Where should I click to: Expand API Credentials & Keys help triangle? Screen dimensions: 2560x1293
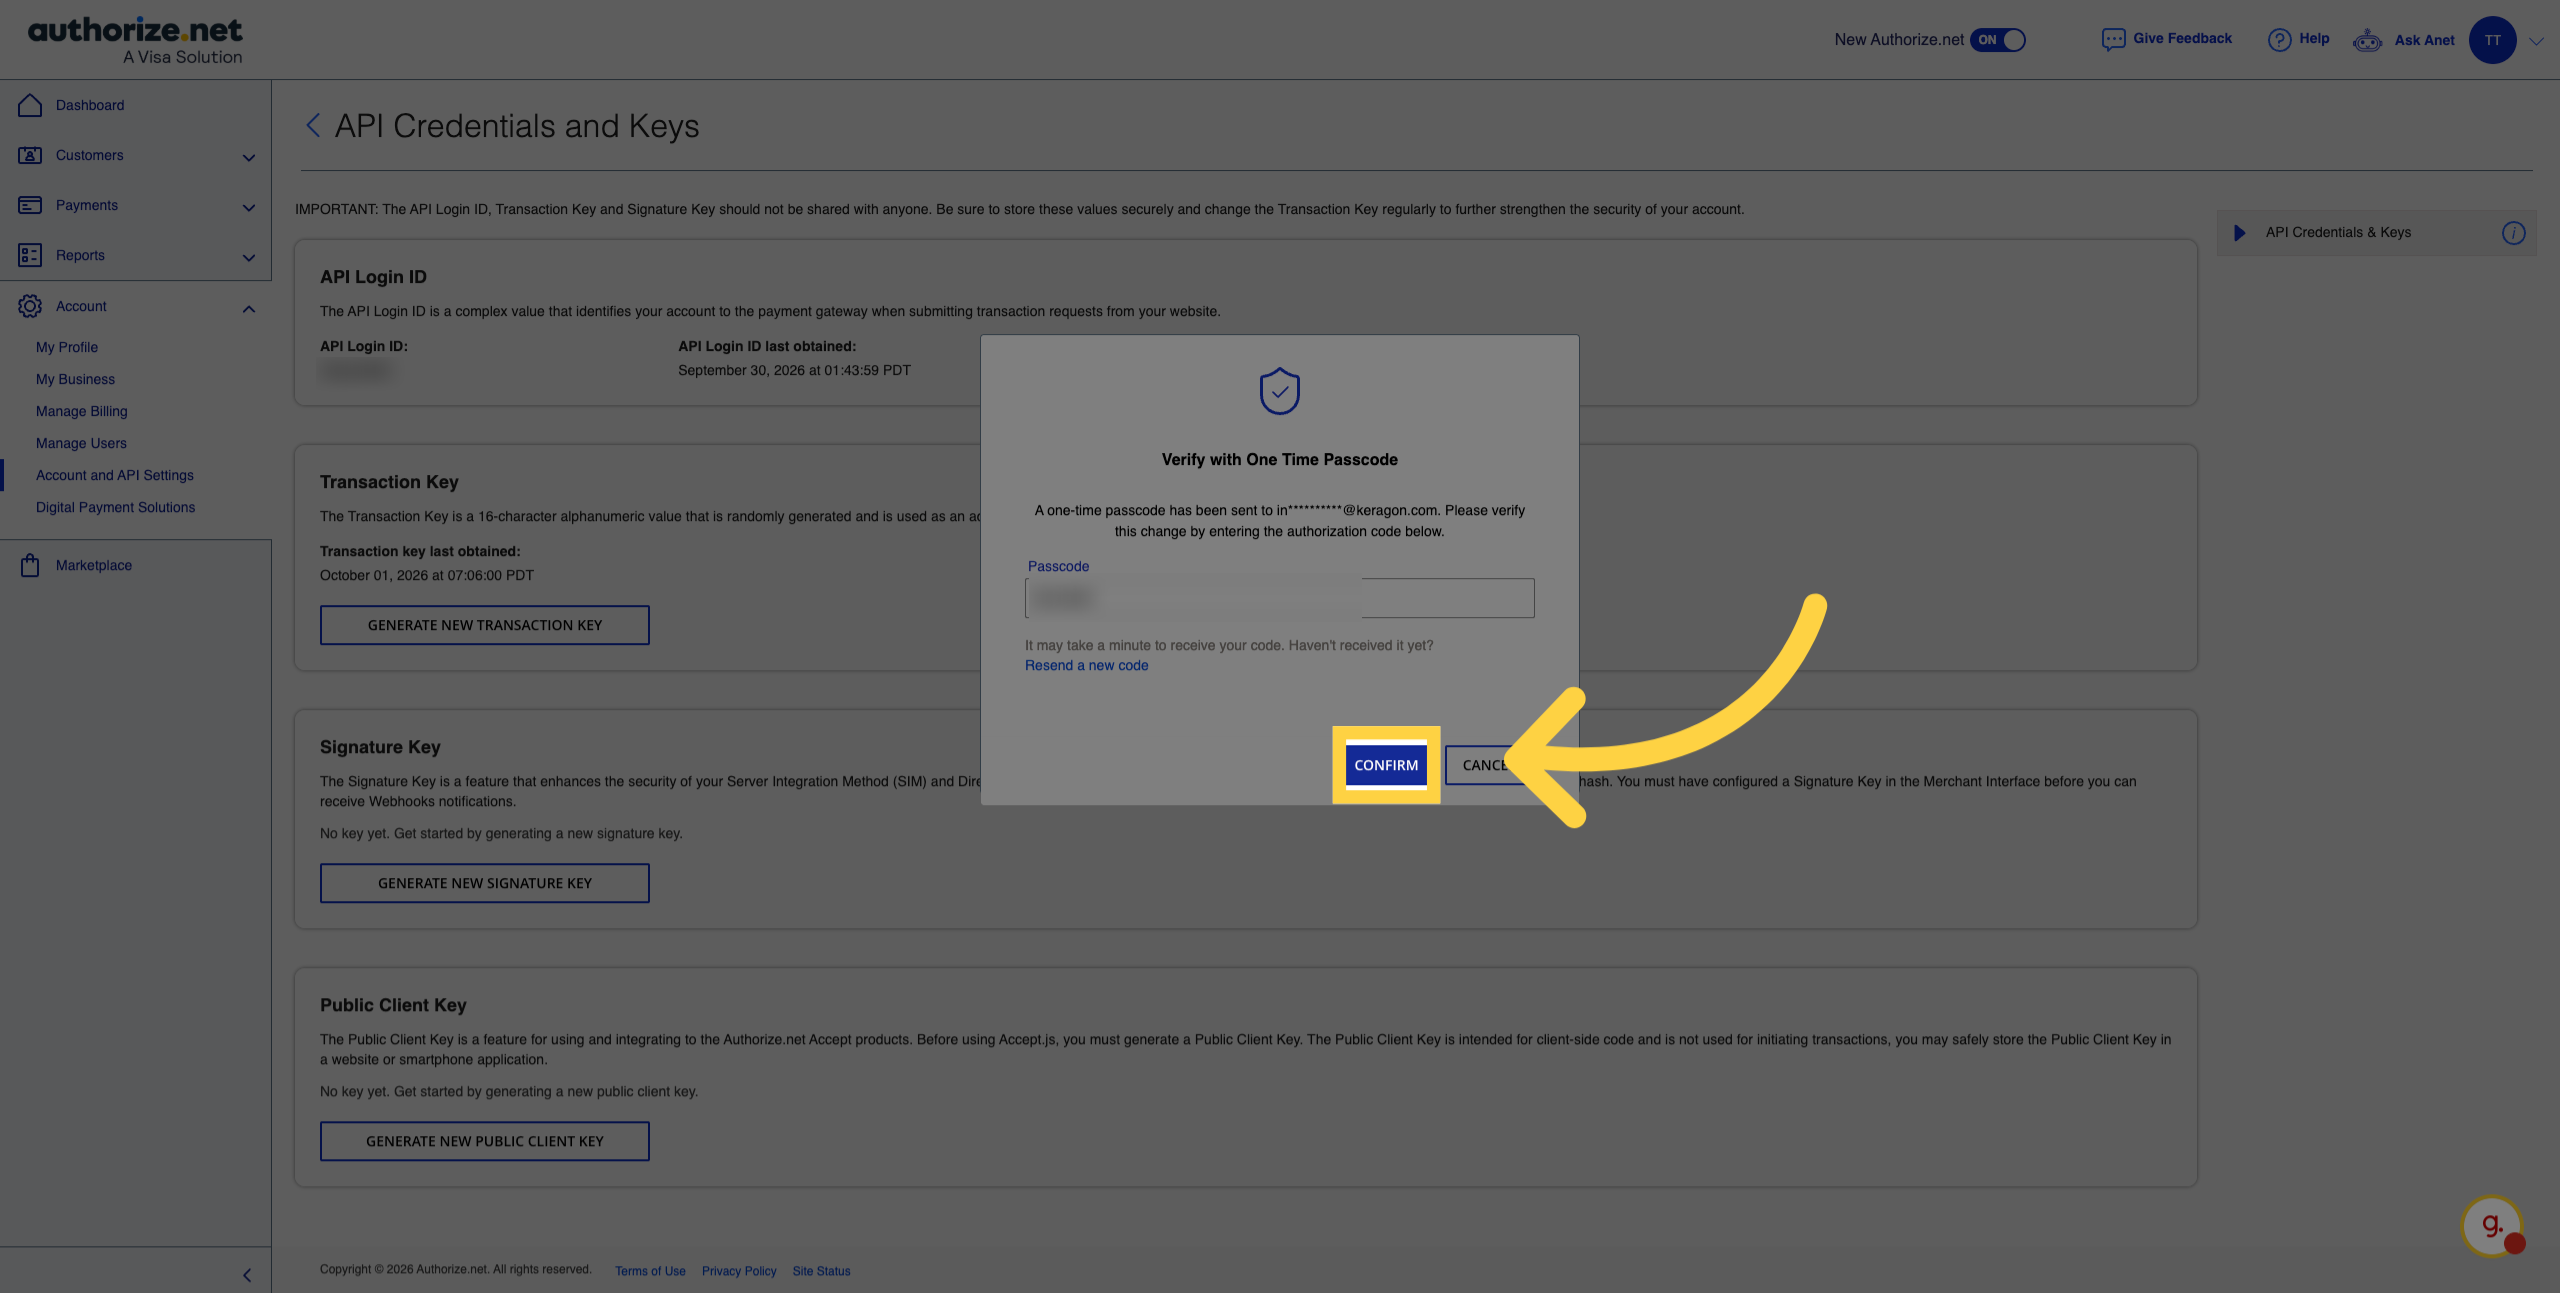coord(2240,233)
